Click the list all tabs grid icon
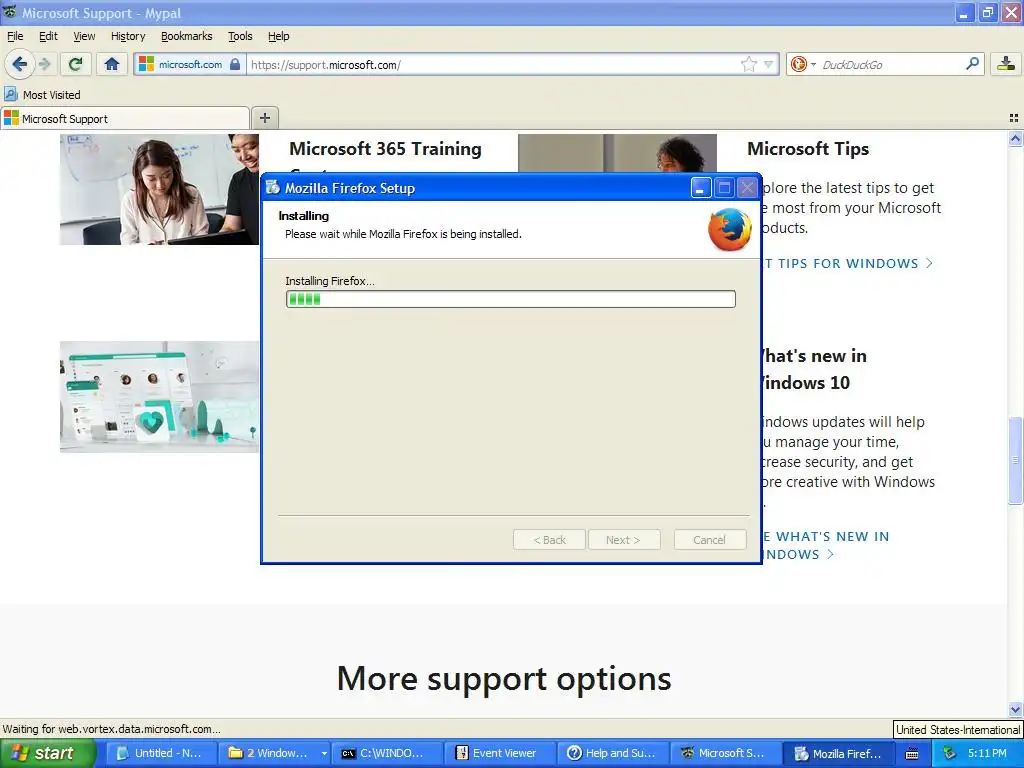 pos(1014,118)
